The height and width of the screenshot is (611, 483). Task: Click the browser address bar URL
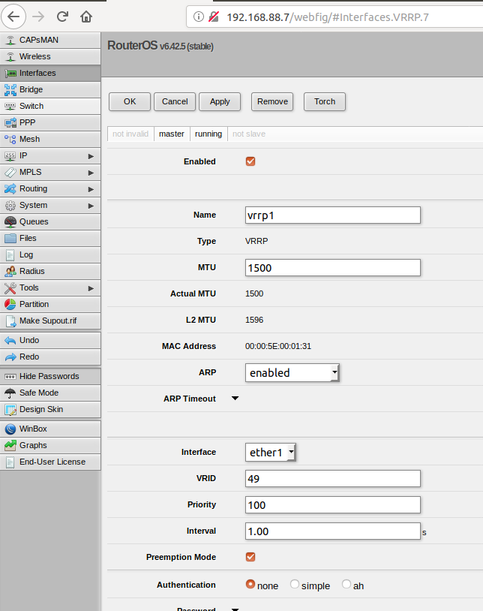pos(328,17)
